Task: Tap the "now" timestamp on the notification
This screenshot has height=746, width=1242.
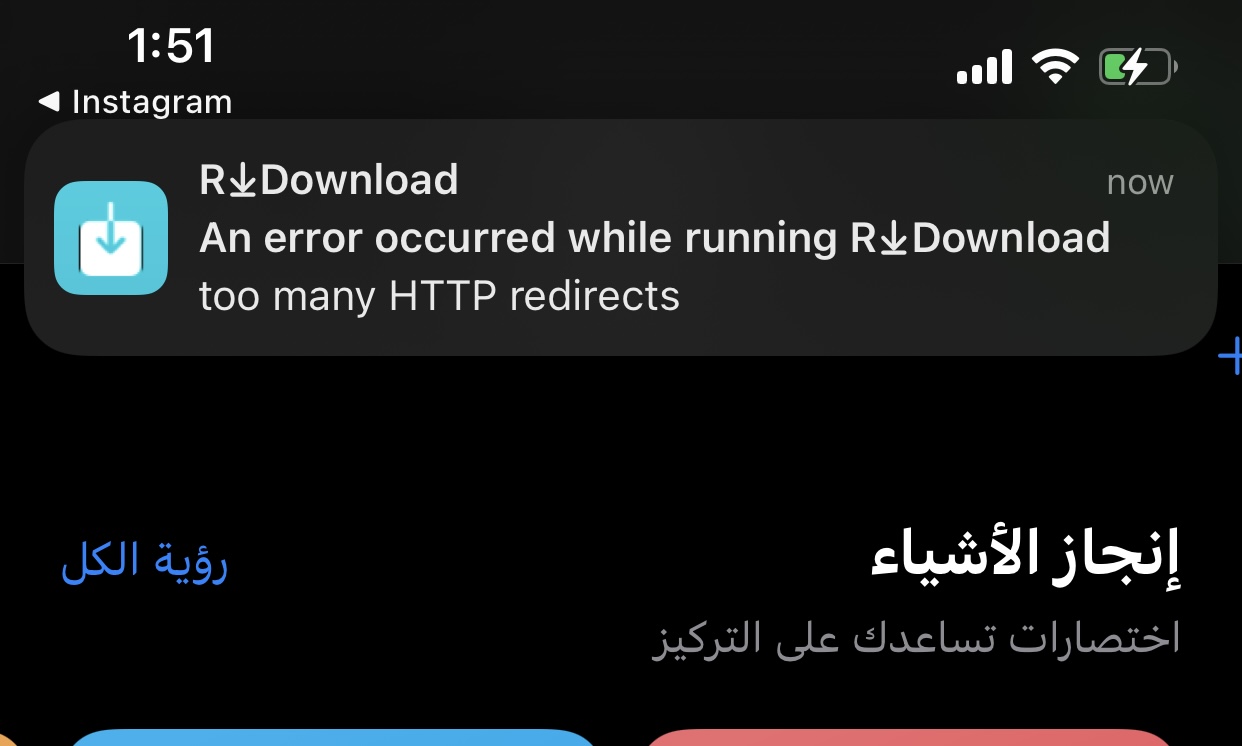Action: pyautogui.click(x=1140, y=183)
